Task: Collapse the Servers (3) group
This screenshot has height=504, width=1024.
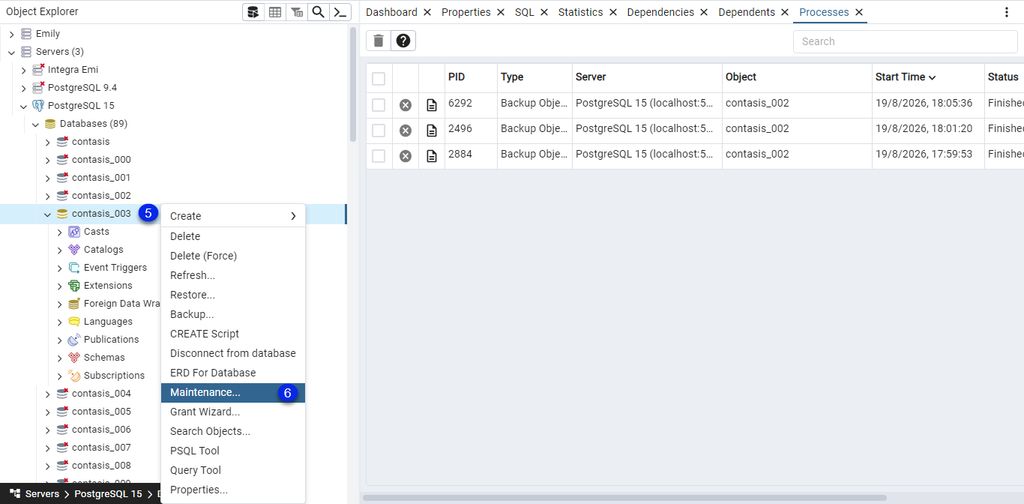Action: click(11, 52)
